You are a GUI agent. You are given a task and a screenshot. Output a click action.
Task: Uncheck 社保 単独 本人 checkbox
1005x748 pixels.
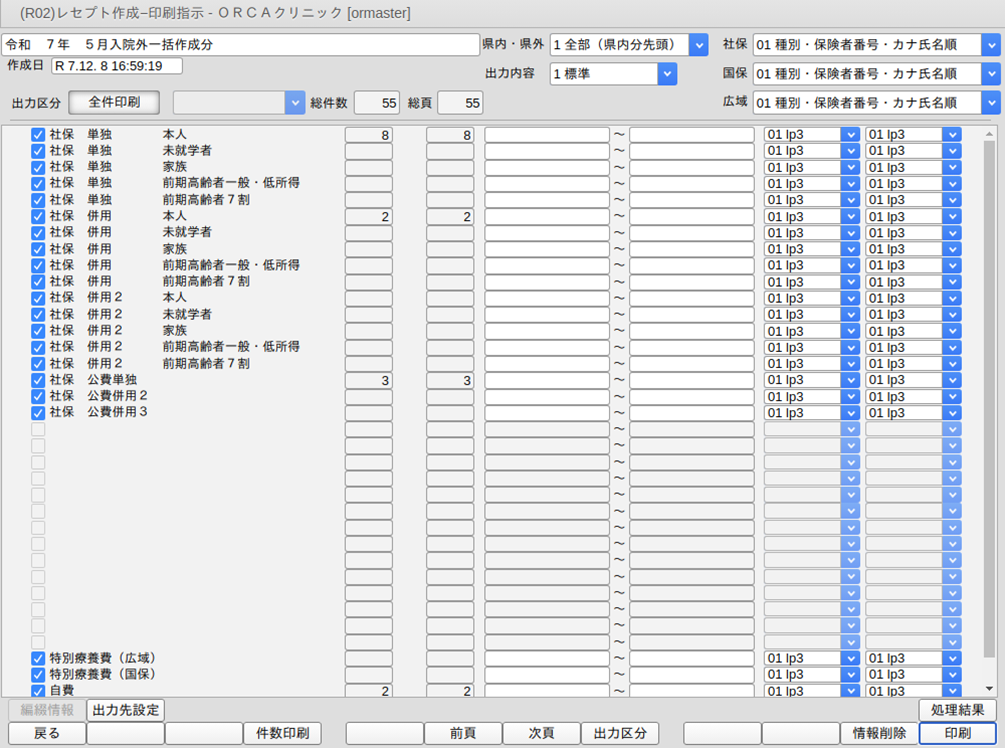[38, 134]
